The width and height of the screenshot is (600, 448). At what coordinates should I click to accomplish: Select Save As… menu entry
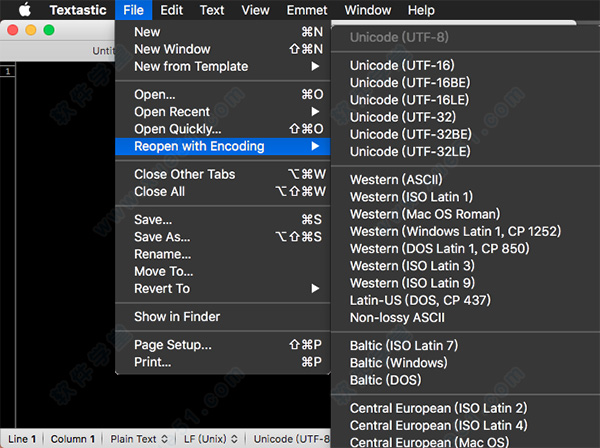(x=162, y=237)
